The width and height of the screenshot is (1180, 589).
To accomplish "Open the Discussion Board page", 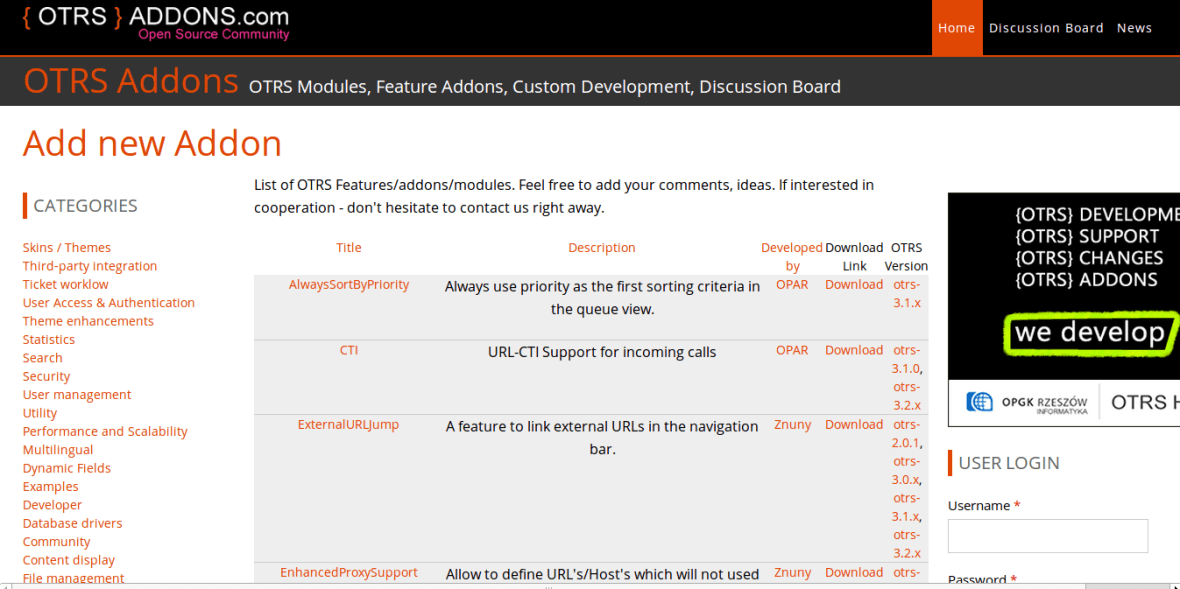I will click(x=1046, y=27).
